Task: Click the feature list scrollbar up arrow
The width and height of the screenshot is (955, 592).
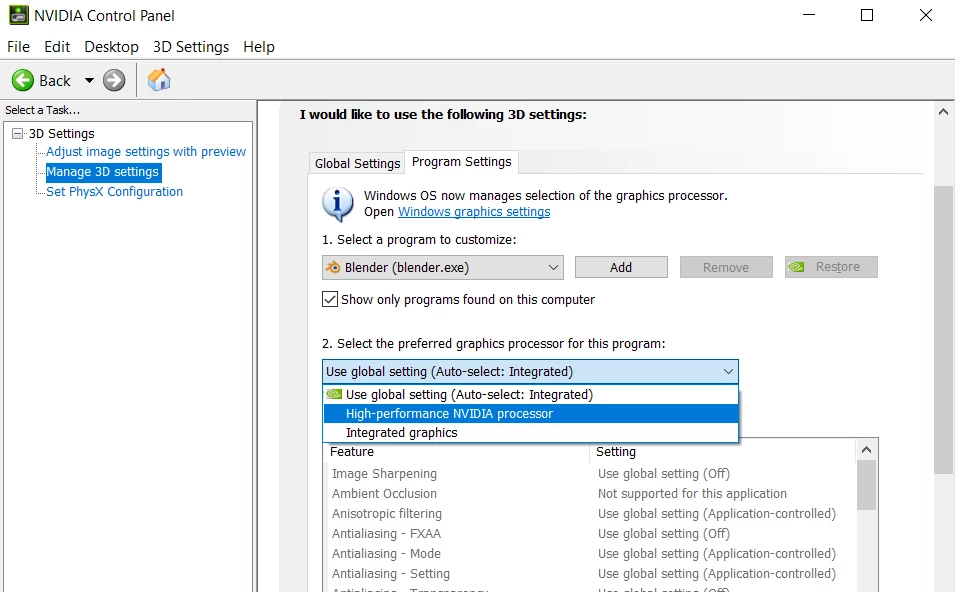Action: click(x=866, y=450)
